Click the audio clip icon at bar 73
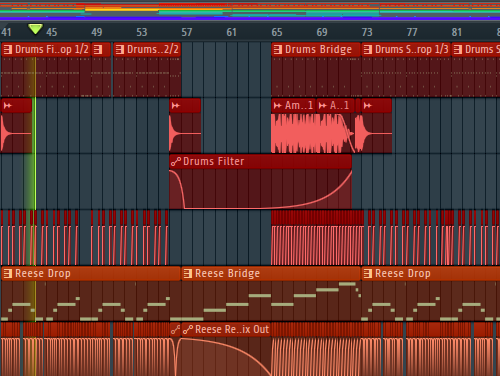This screenshot has width=500, height=376. pos(368,106)
